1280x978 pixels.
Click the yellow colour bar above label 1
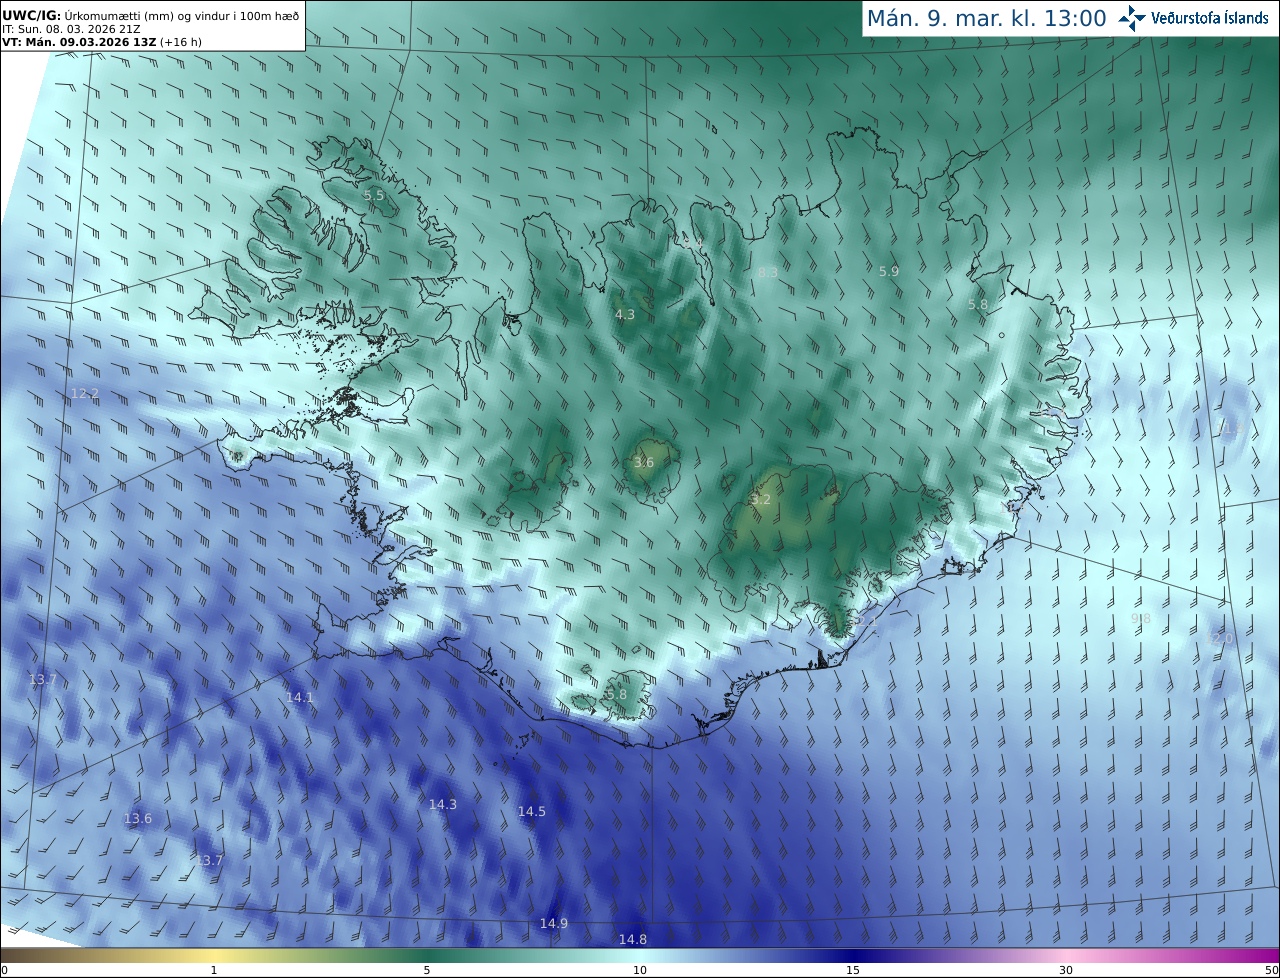(214, 956)
